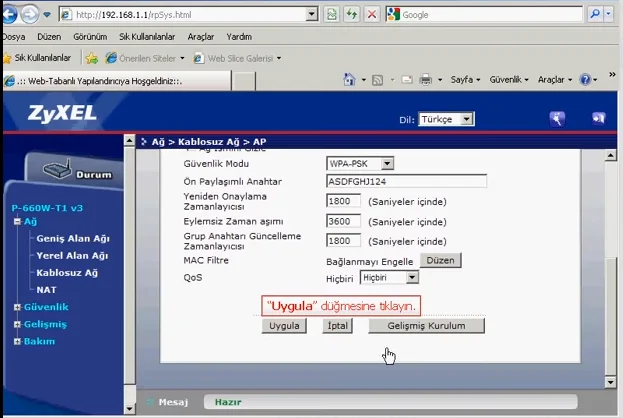The height and width of the screenshot is (418, 623).
Task: Click the address bar URL field
Action: point(183,15)
